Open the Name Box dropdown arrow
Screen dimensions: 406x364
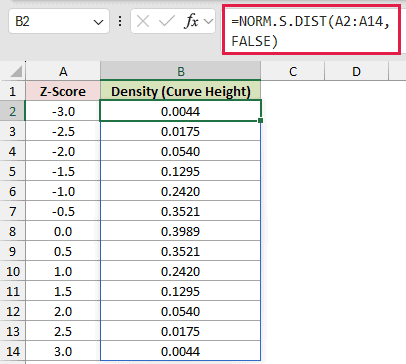(98, 22)
